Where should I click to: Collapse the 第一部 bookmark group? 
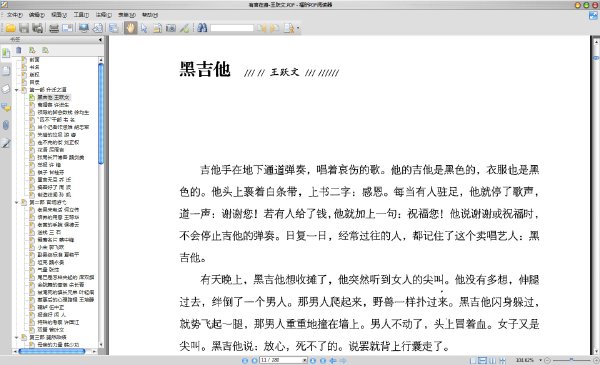tap(17, 90)
